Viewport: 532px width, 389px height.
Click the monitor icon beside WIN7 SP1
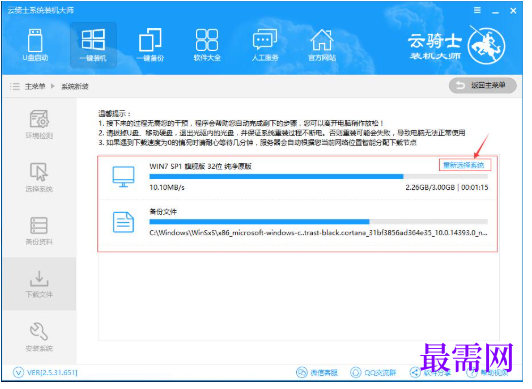pyautogui.click(x=124, y=176)
